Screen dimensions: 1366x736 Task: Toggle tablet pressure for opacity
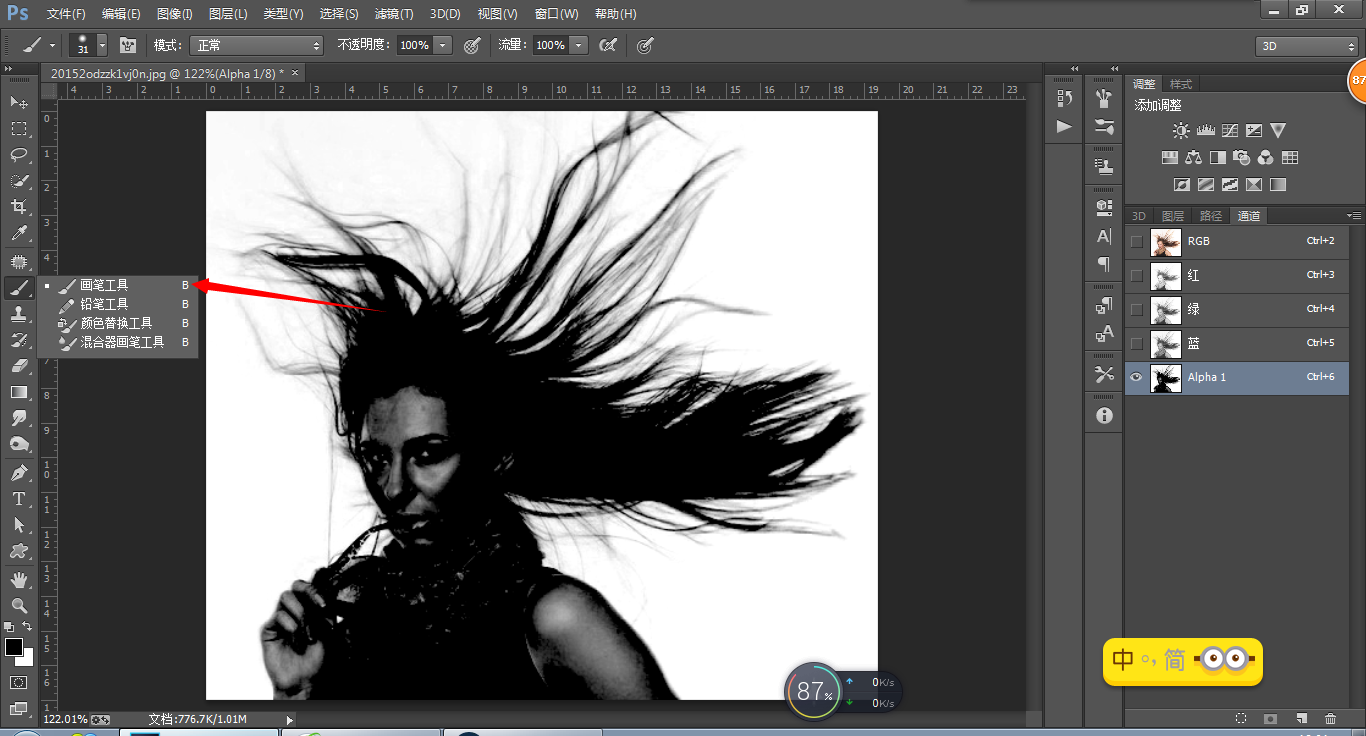pos(473,45)
